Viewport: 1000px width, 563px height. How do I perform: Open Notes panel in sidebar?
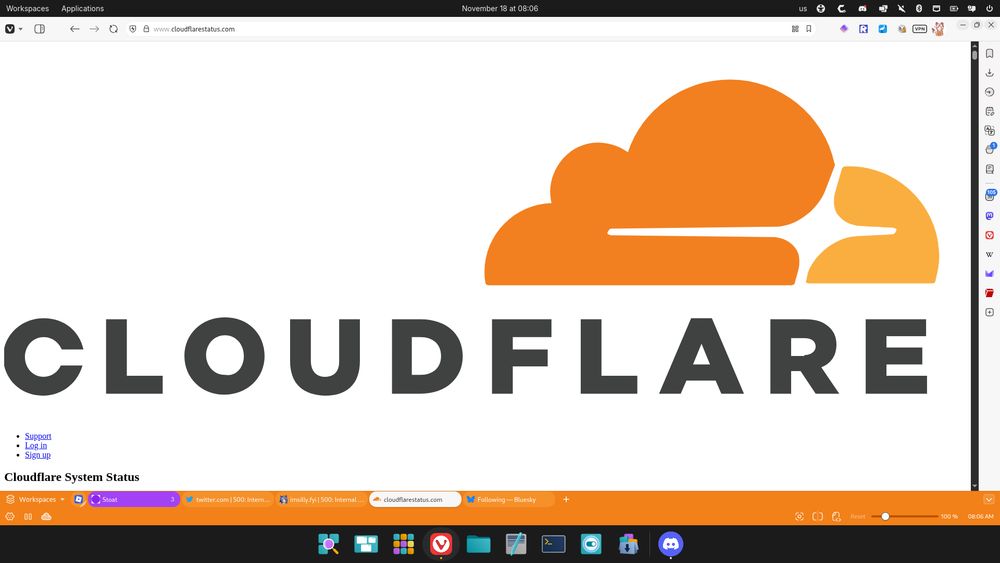(x=990, y=112)
